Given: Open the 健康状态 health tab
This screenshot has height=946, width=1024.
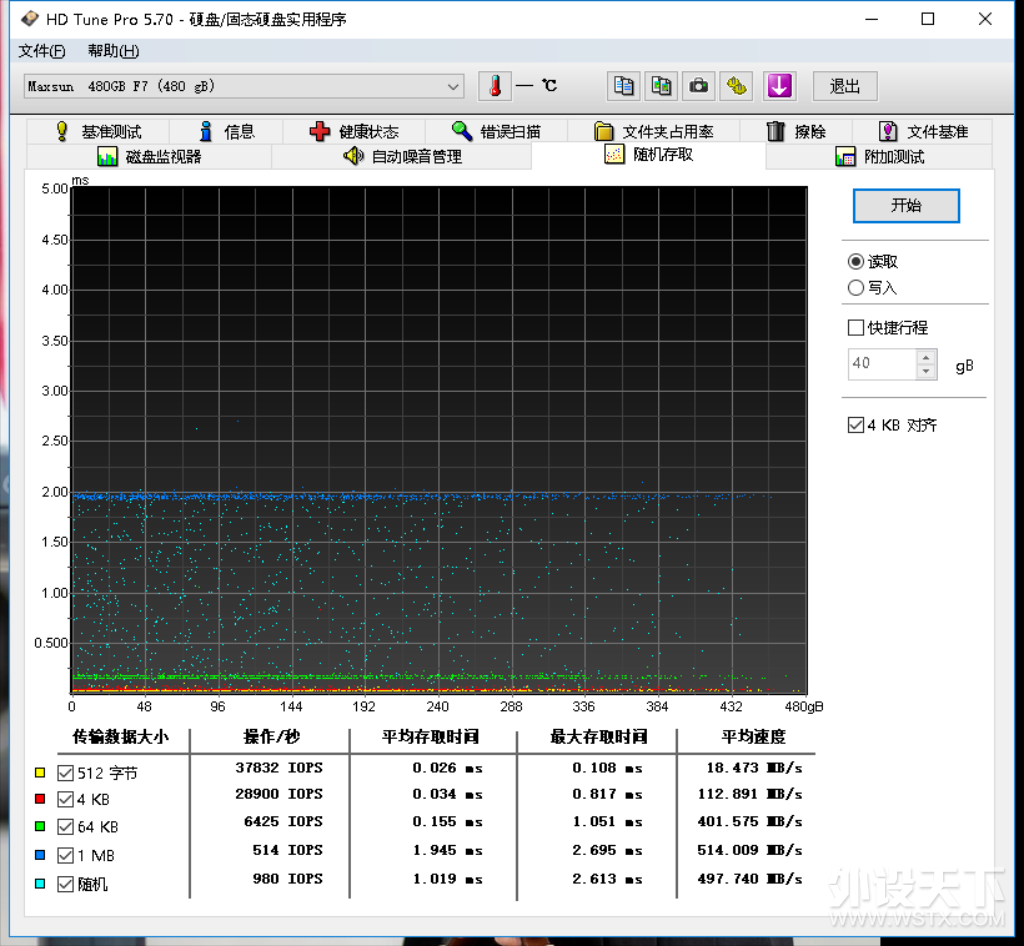Looking at the screenshot, I should pyautogui.click(x=354, y=132).
